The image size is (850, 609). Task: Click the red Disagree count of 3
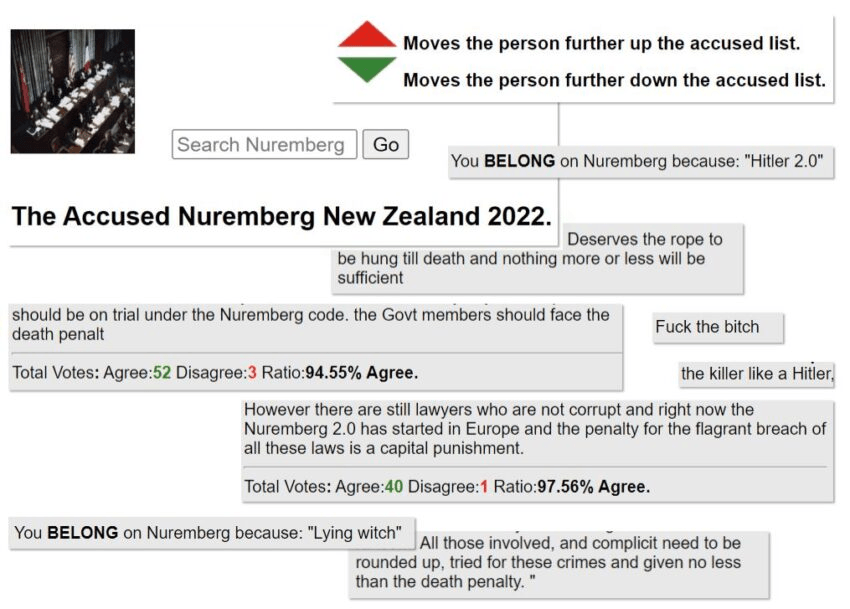pyautogui.click(x=252, y=373)
